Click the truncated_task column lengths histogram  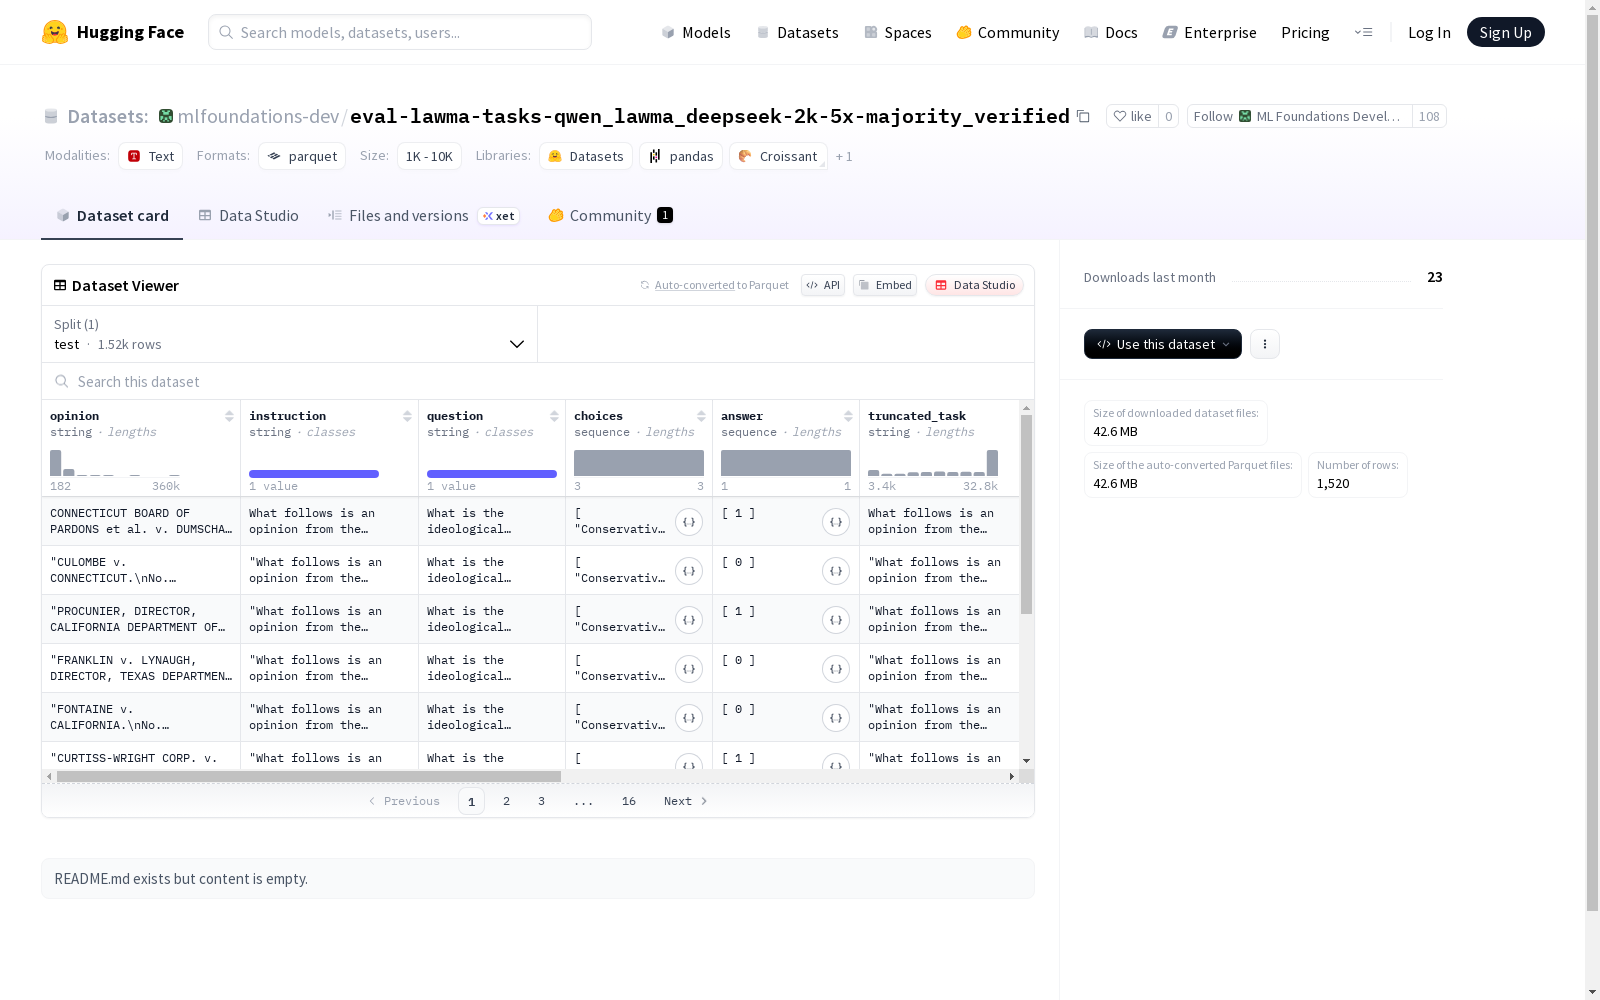click(934, 462)
